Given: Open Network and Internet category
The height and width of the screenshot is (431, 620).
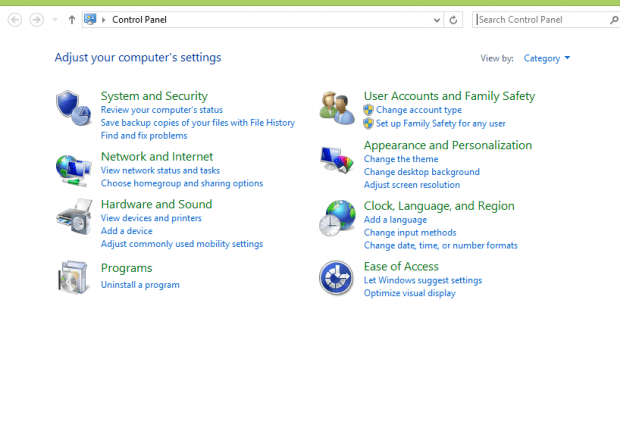Looking at the screenshot, I should tap(157, 157).
